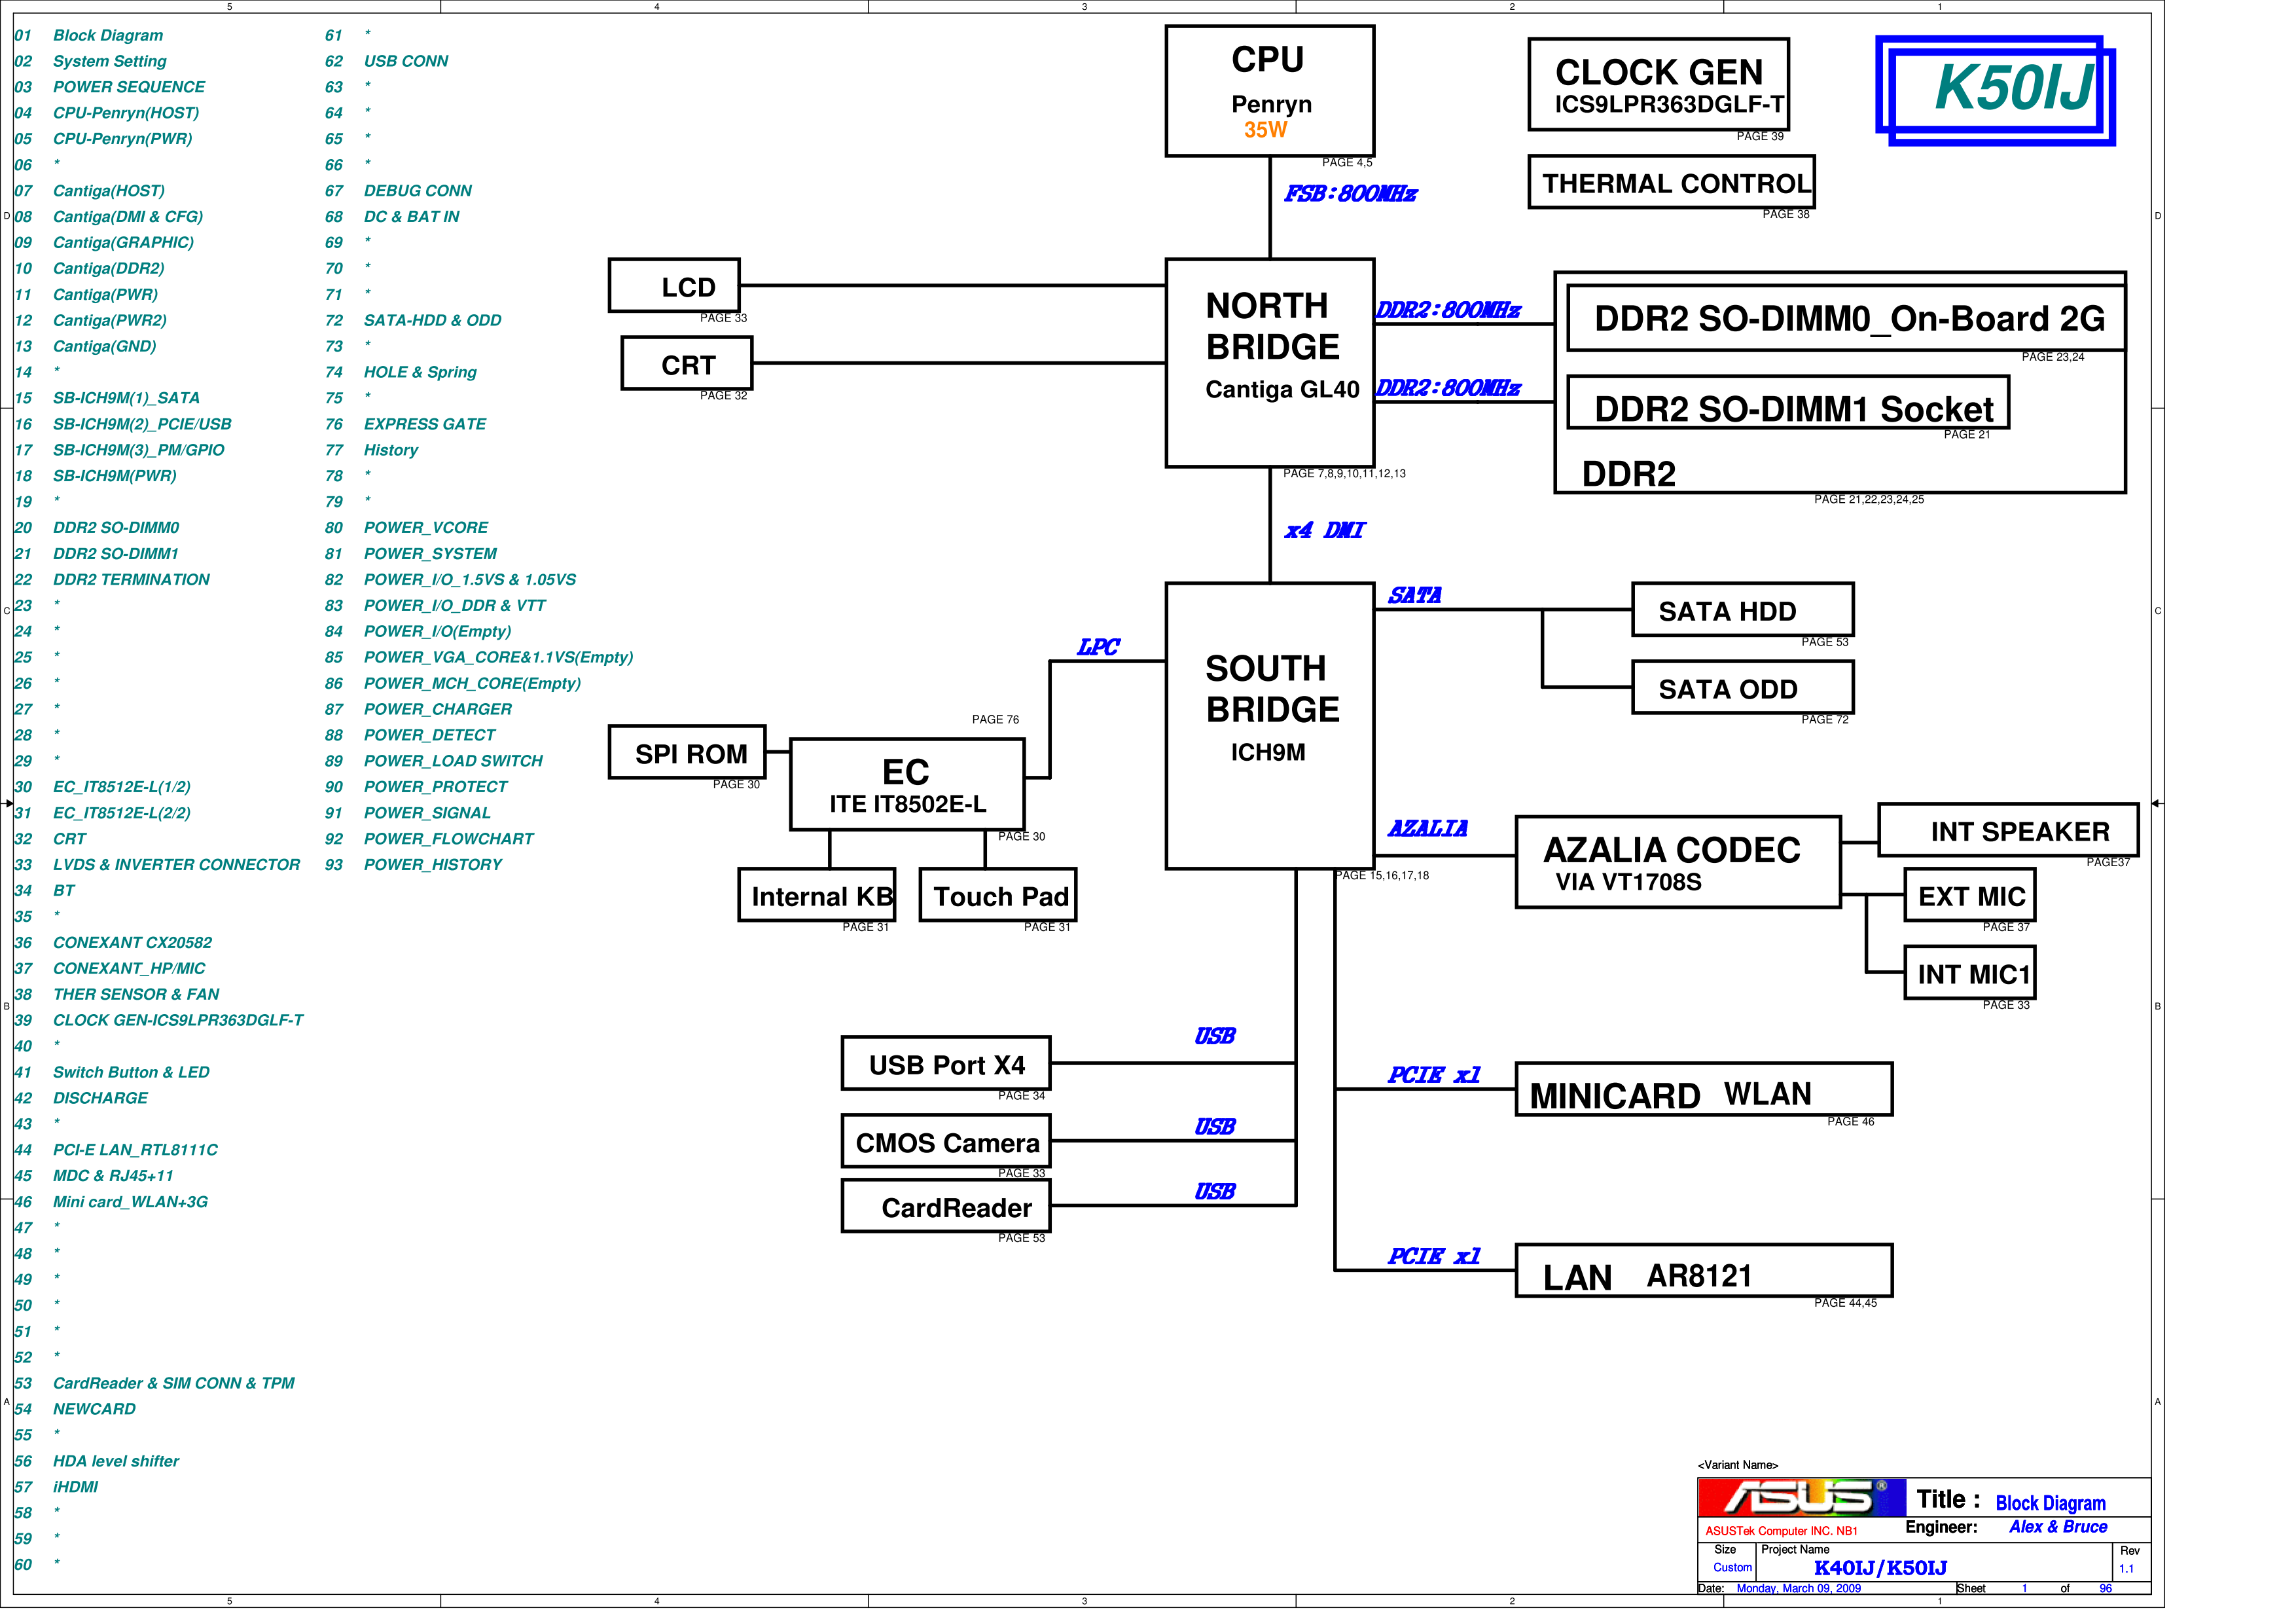Click the USB Port X4 block
Screen dimensions: 2296x1623
(946, 1063)
